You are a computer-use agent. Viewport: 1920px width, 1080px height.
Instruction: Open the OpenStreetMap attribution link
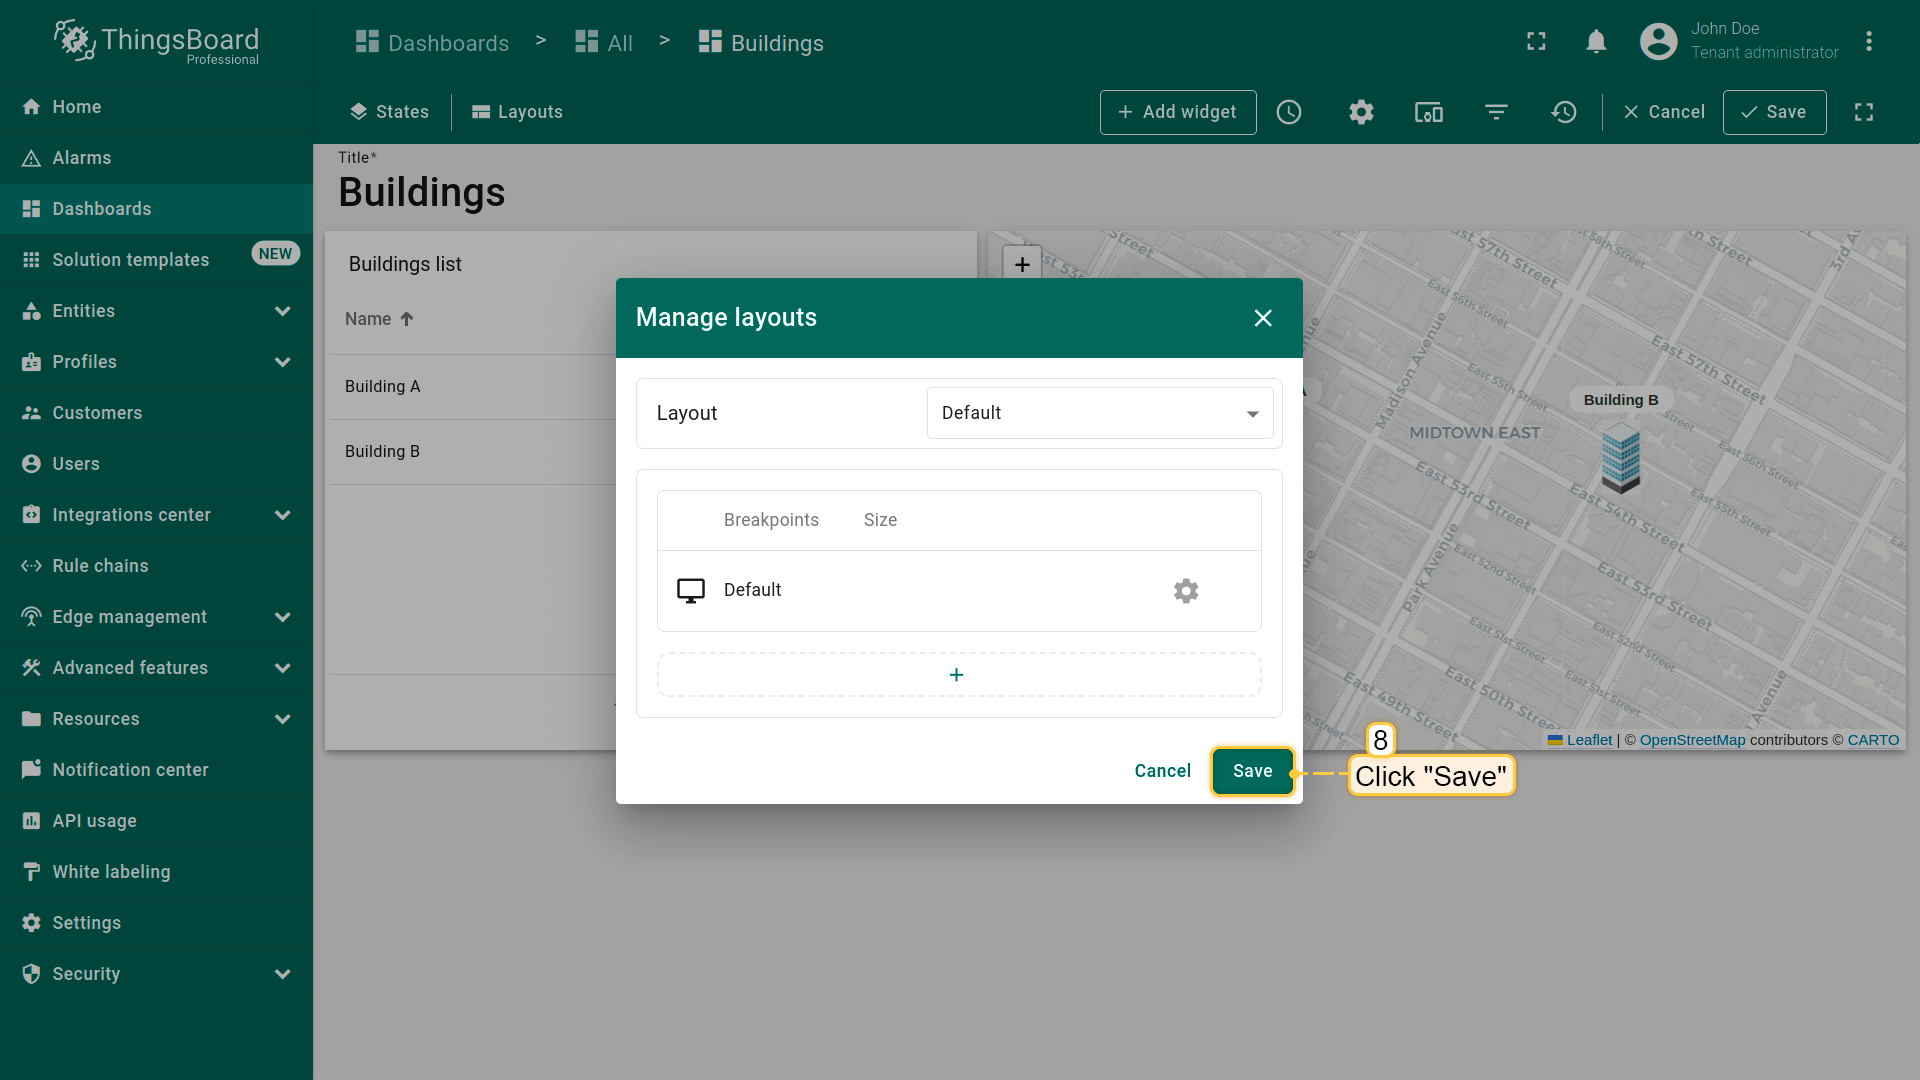click(1692, 740)
